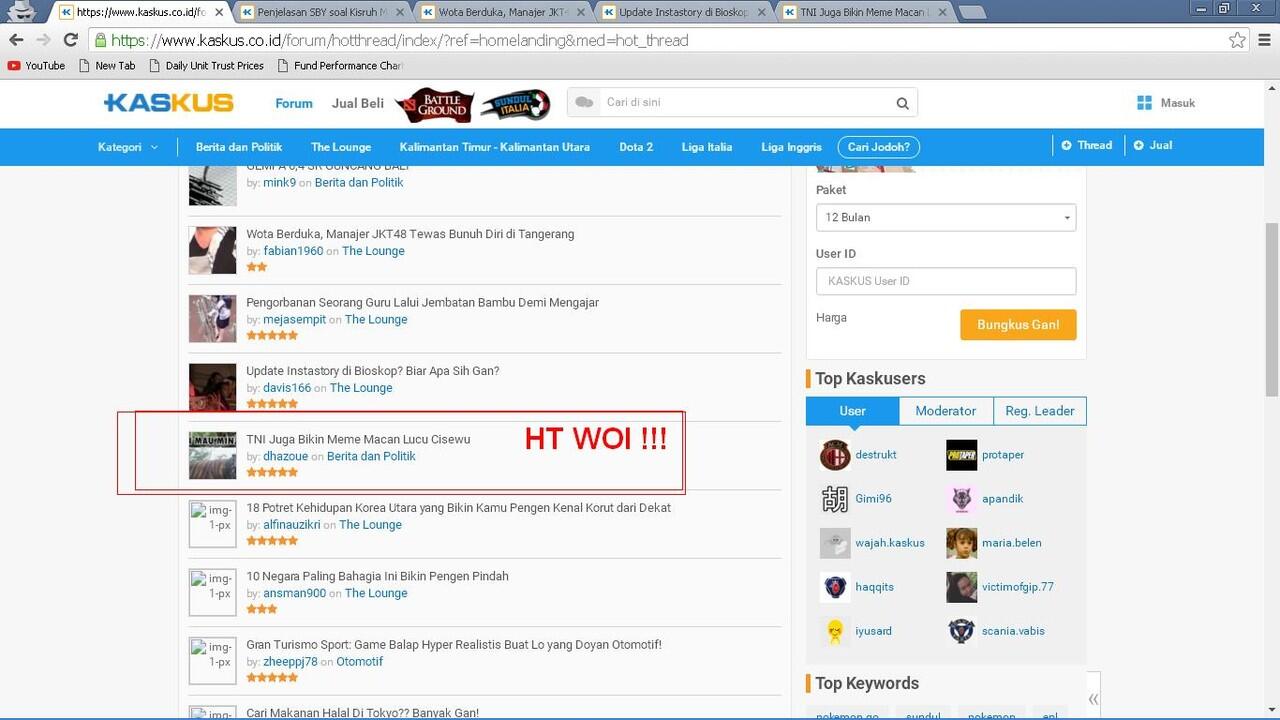Viewport: 1280px width, 720px height.
Task: Open the Battle Ground banner icon
Action: click(434, 104)
